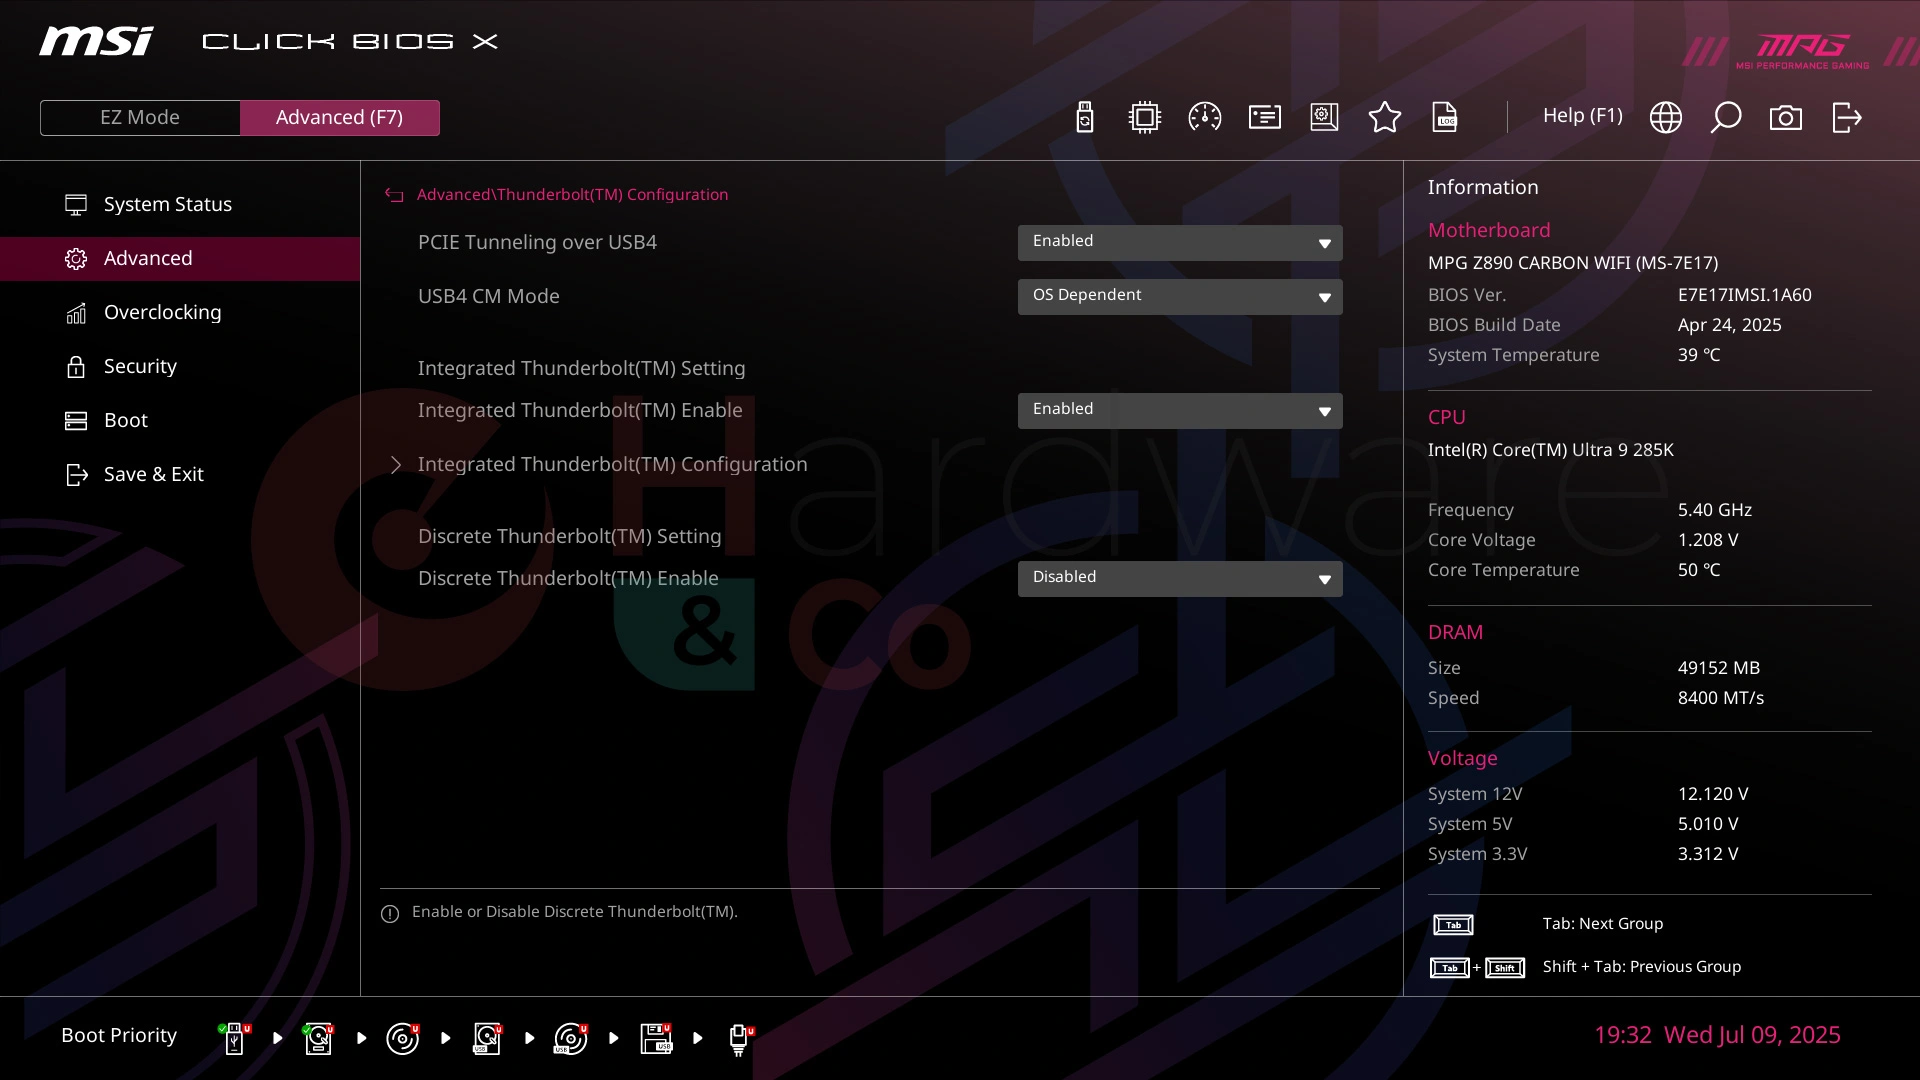Click the Help (F1) button
Screen dimensions: 1920x1080
tap(1582, 116)
